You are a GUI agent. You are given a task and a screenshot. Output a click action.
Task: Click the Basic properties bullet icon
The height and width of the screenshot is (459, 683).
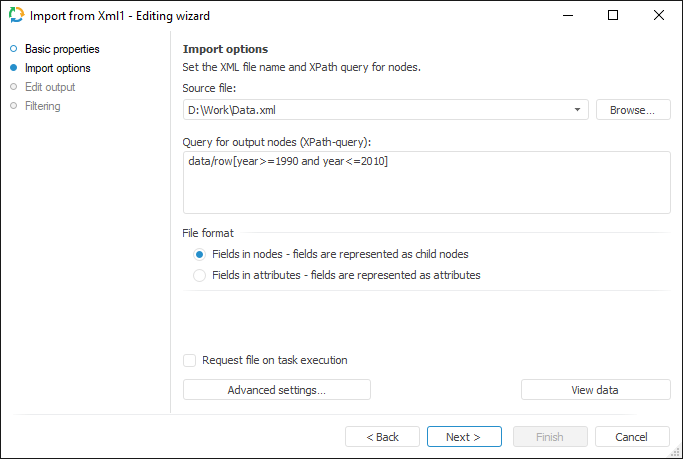tap(13, 49)
